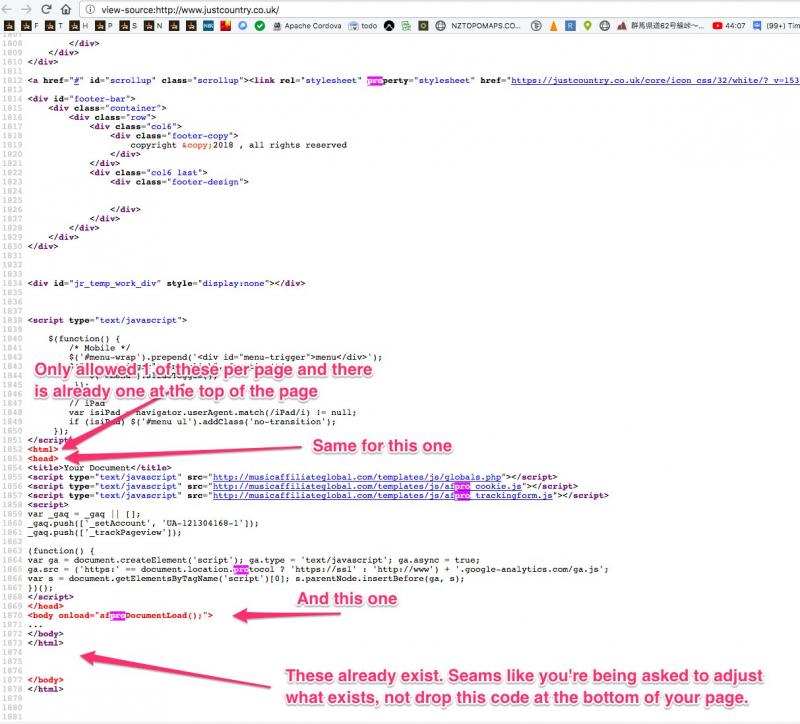Click the (99+) Tim bookmark
The image size is (800, 724).
pos(776,26)
